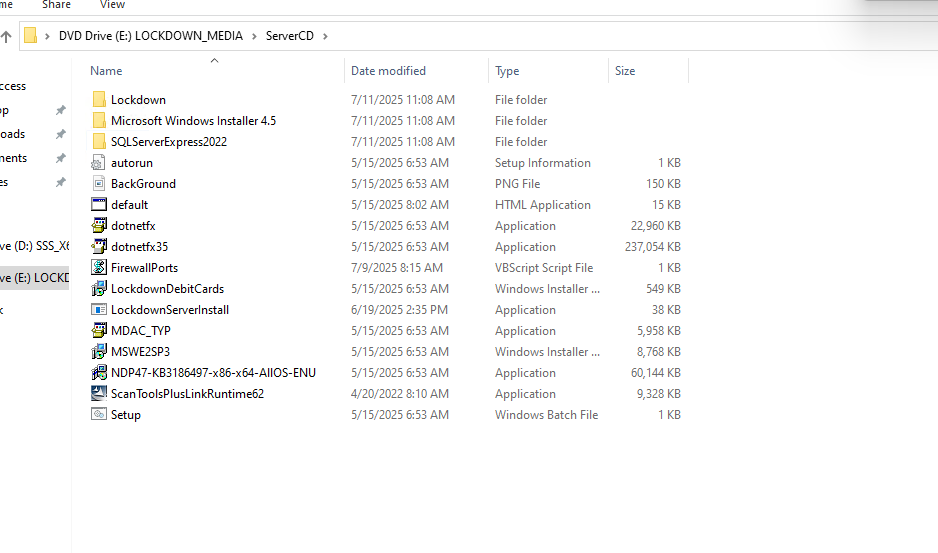
Task: Select the ScanToolsPlusLinkRuntime62 application icon
Action: pos(99,393)
